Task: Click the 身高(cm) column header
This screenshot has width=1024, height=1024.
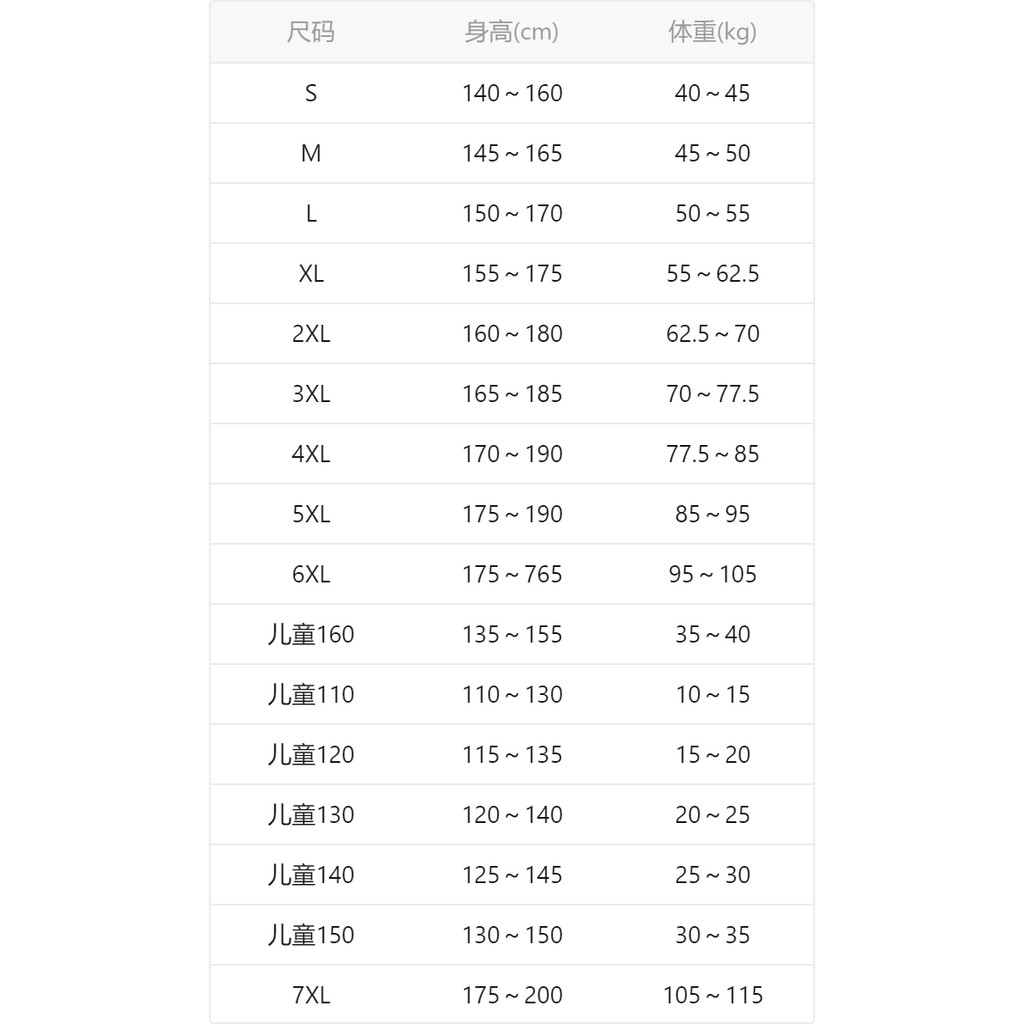Action: [511, 32]
